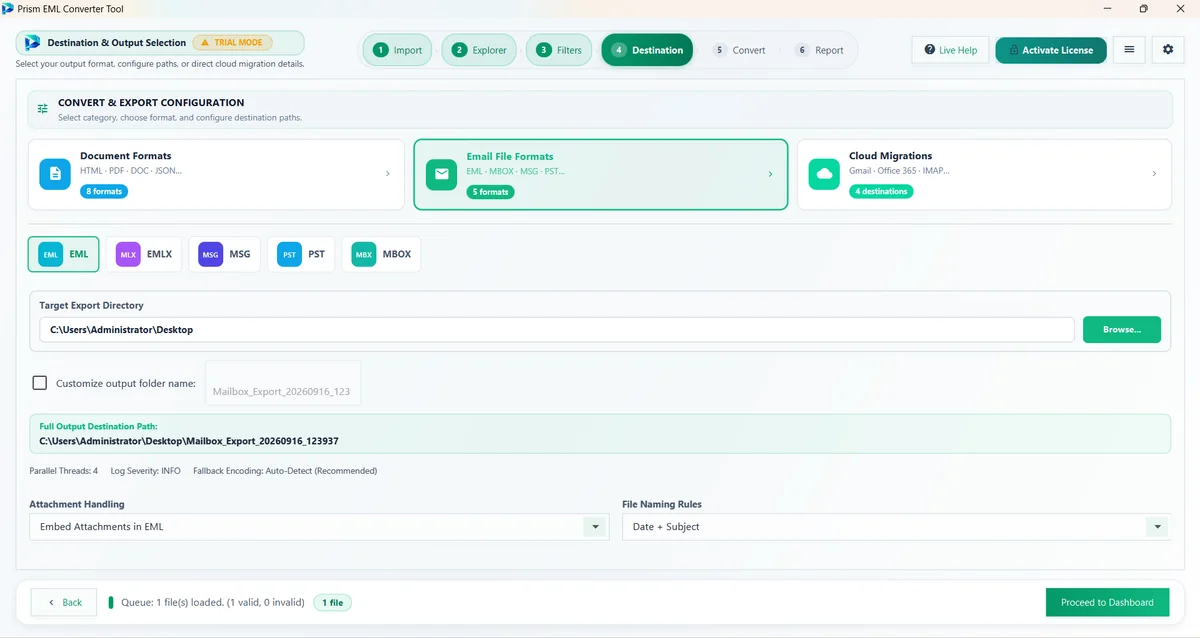The width and height of the screenshot is (1200, 638).
Task: Open the Attachment Handling dropdown
Action: point(319,527)
